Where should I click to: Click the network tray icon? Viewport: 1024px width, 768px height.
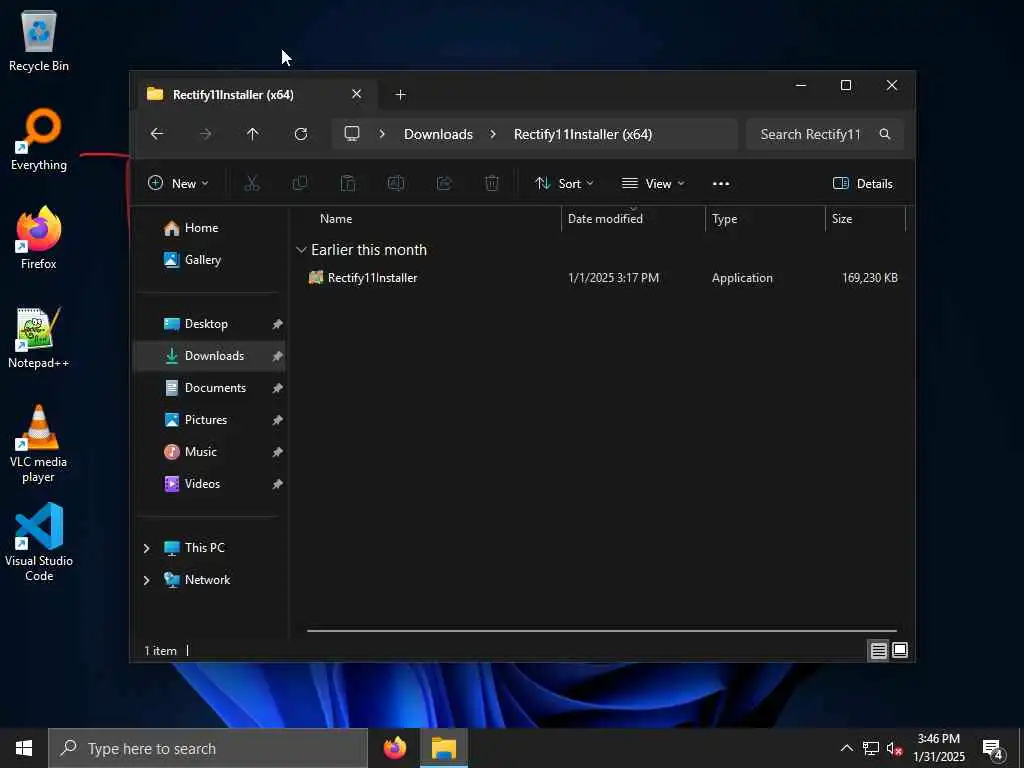871,749
